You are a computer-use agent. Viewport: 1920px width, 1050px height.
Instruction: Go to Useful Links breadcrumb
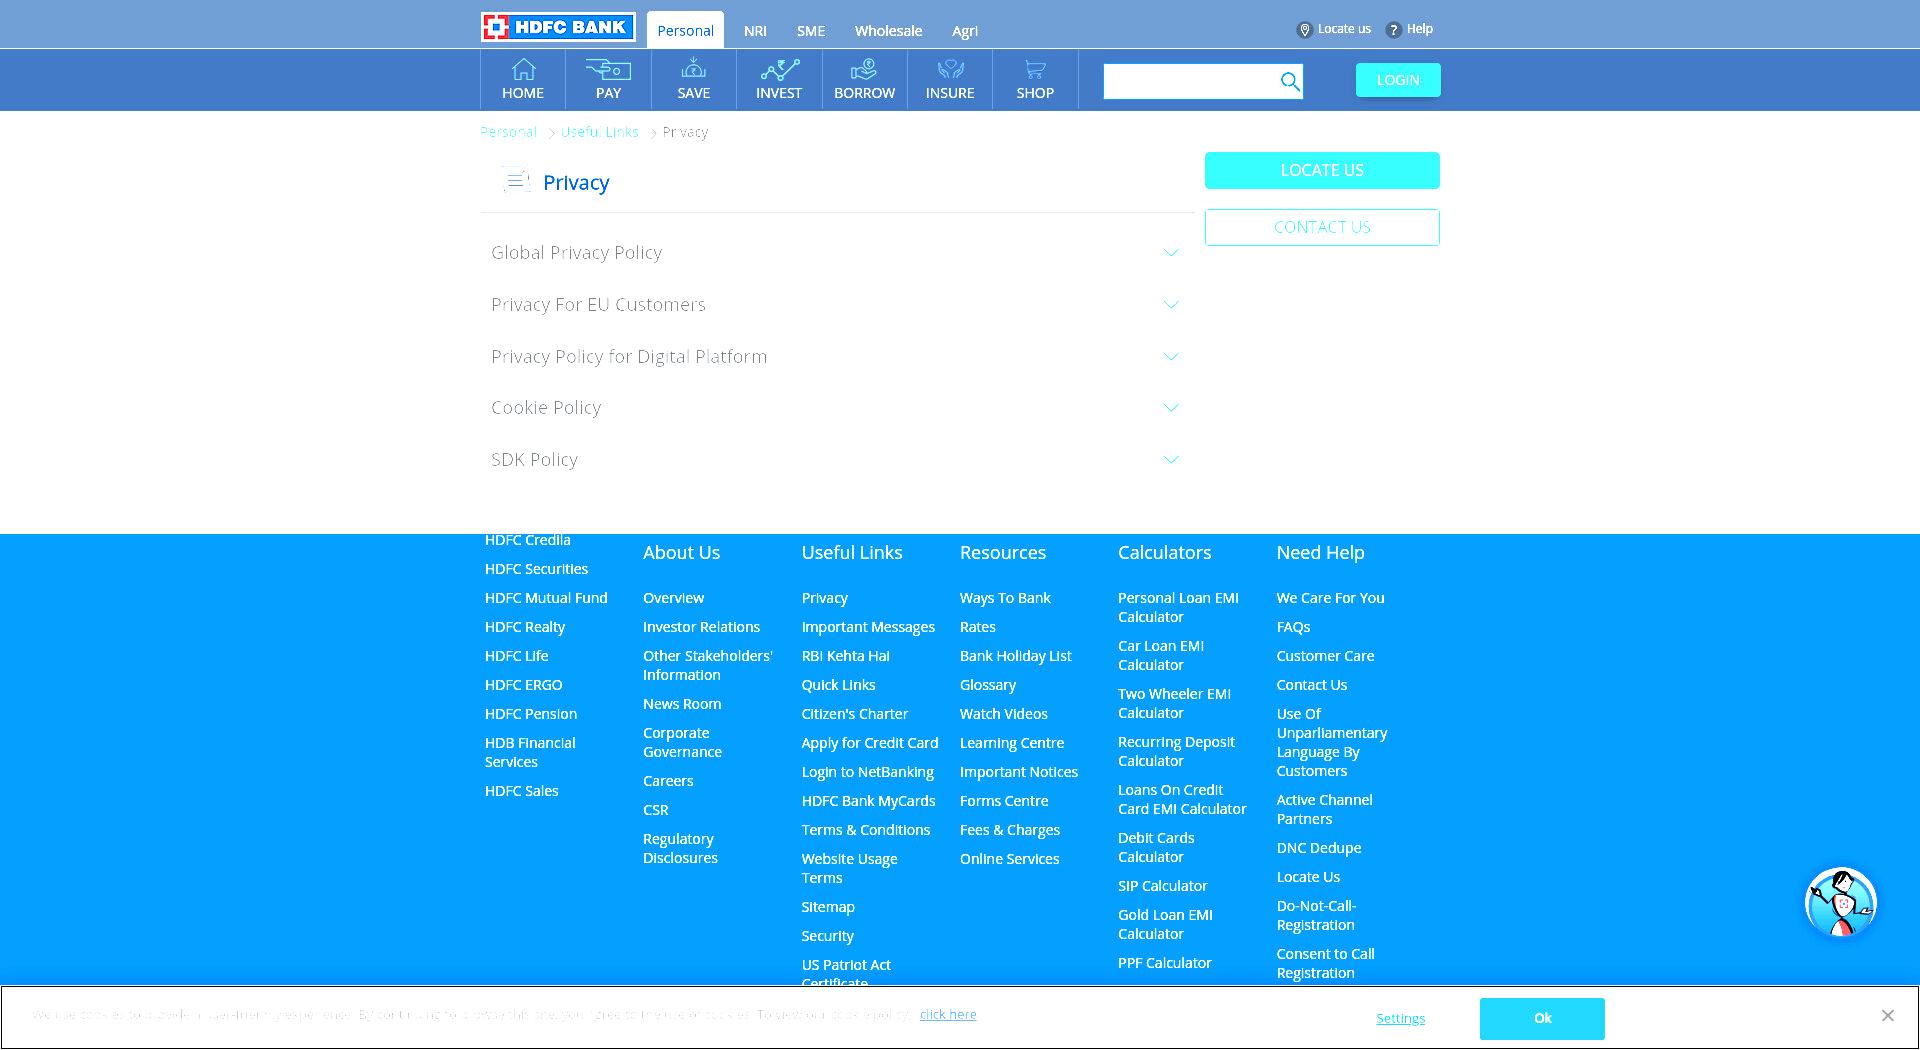[599, 132]
